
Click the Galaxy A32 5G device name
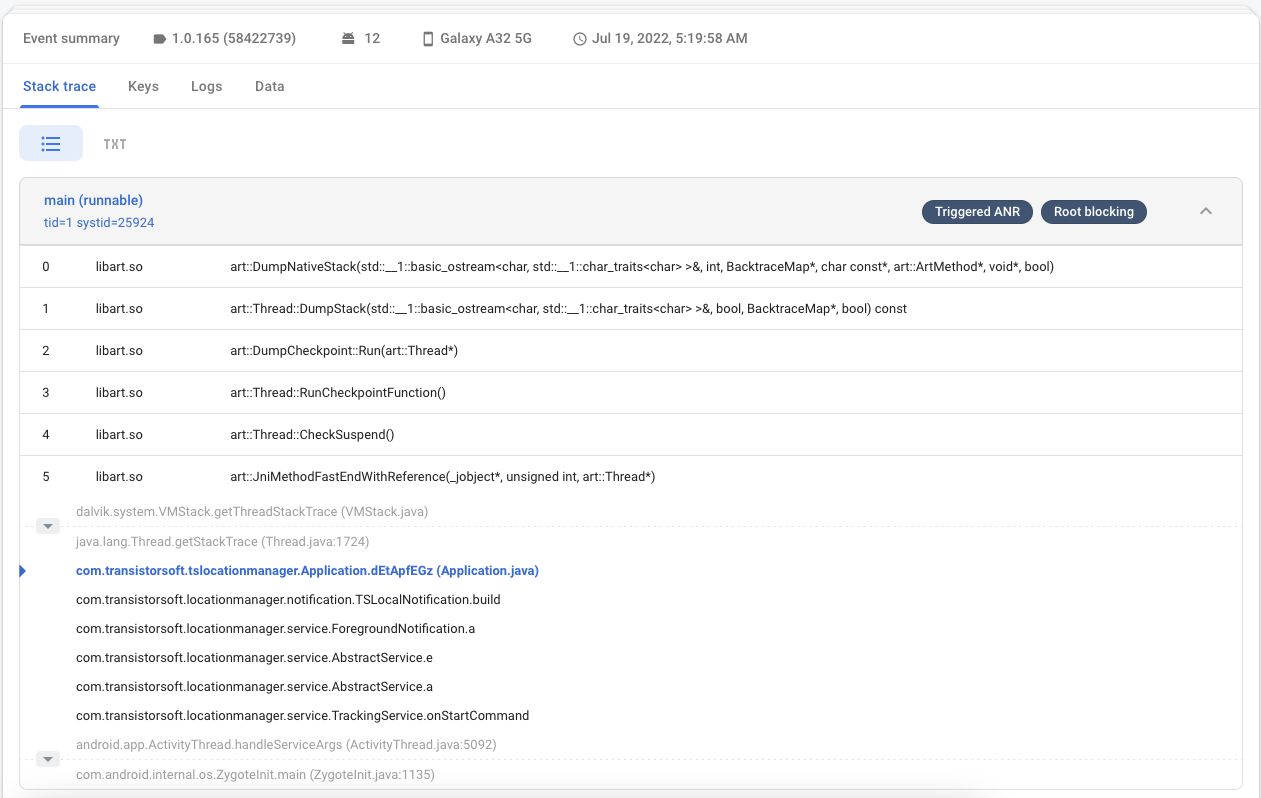pos(486,39)
